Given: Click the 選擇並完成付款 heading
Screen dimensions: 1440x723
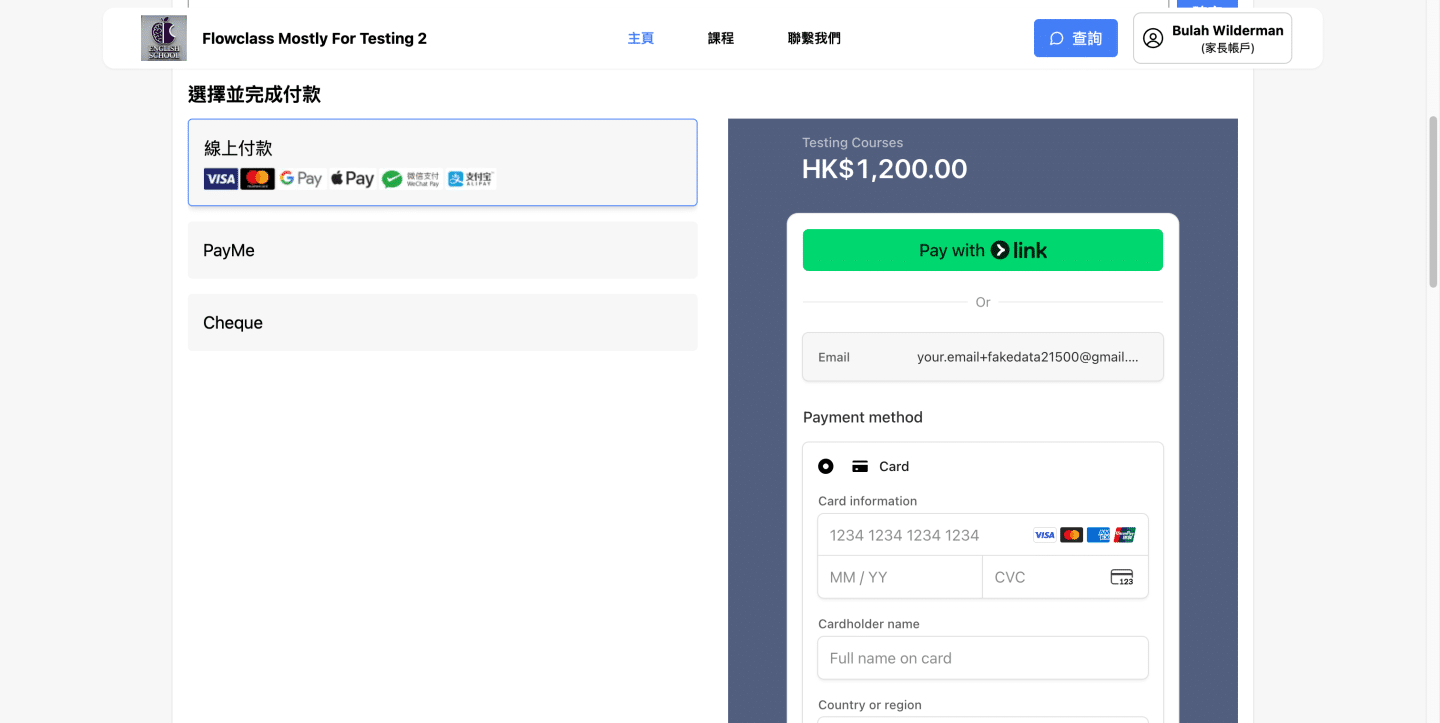Looking at the screenshot, I should (x=254, y=95).
